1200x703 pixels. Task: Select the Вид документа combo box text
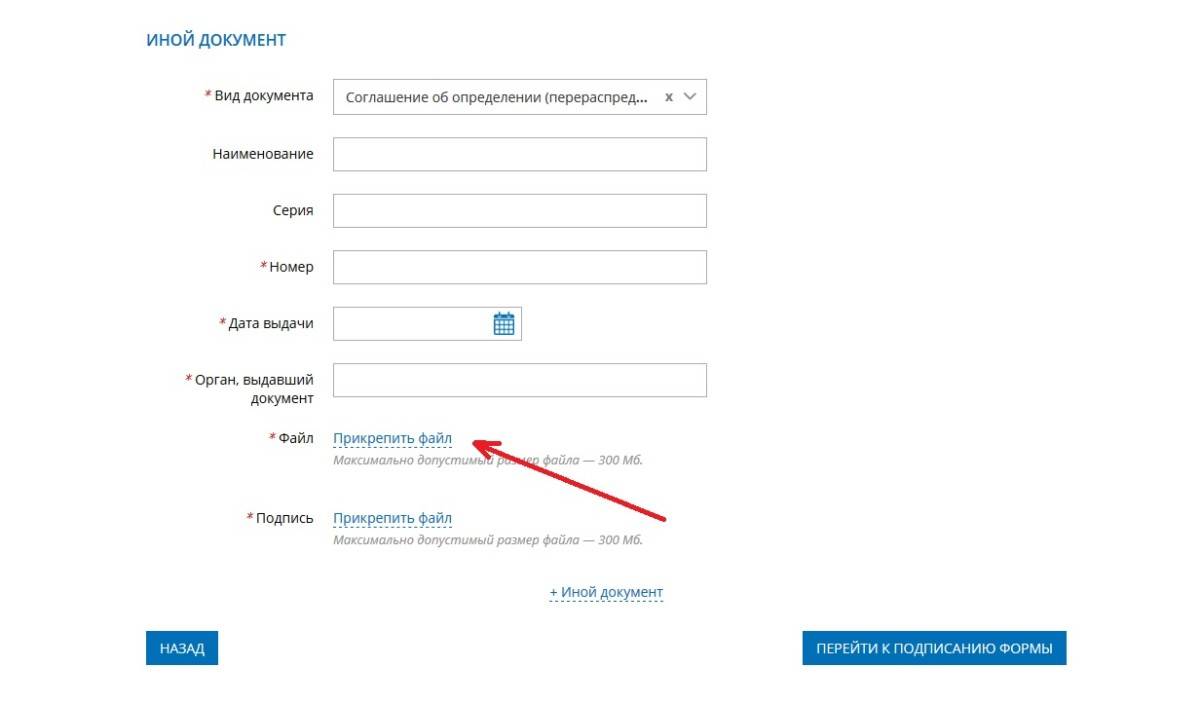[496, 97]
